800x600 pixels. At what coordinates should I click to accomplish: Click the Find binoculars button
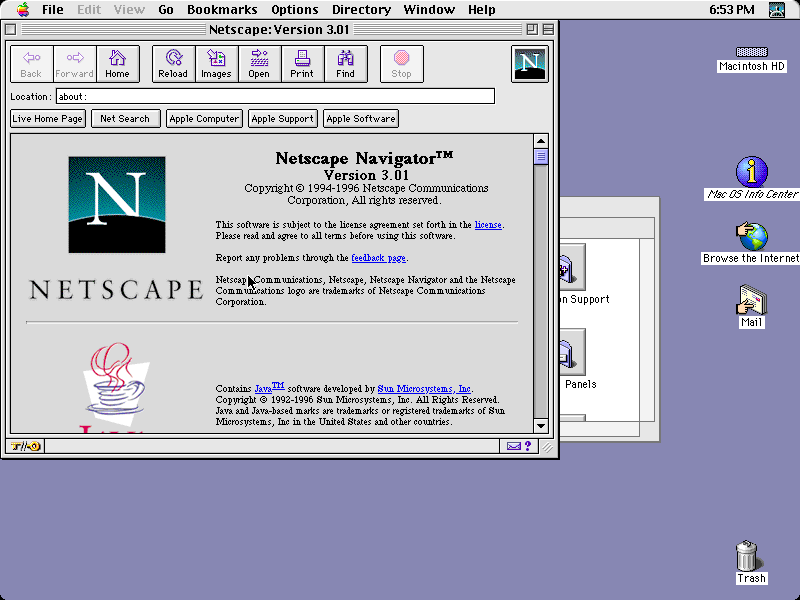pyautogui.click(x=345, y=64)
